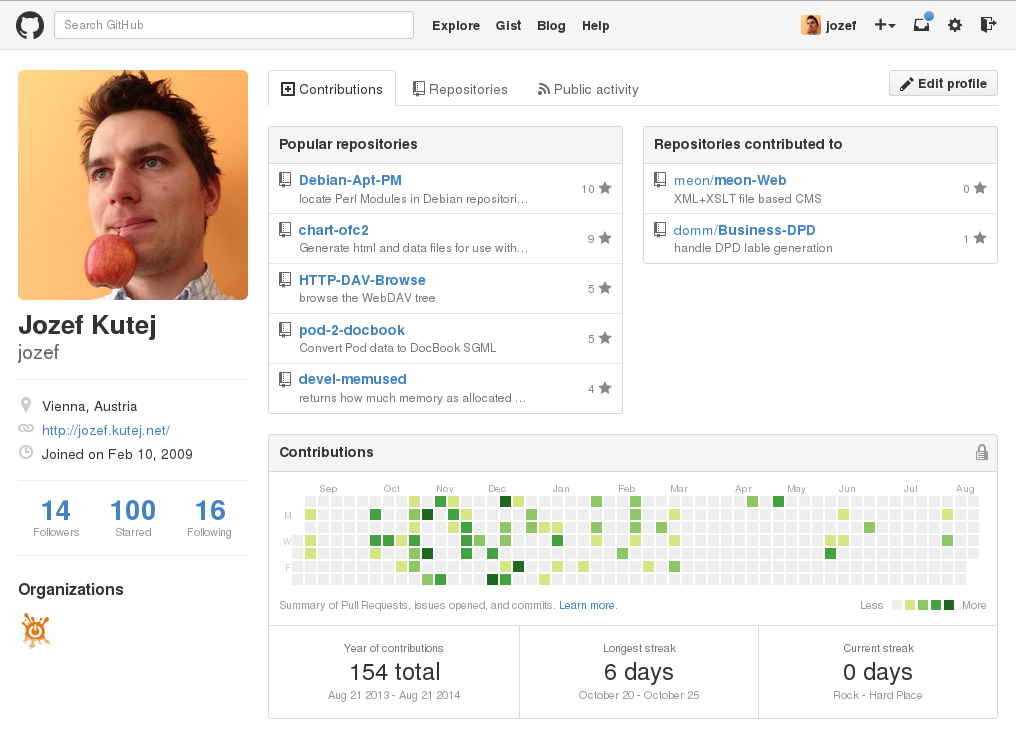
Task: Click the Vienna, Austria location text
Action: click(89, 406)
